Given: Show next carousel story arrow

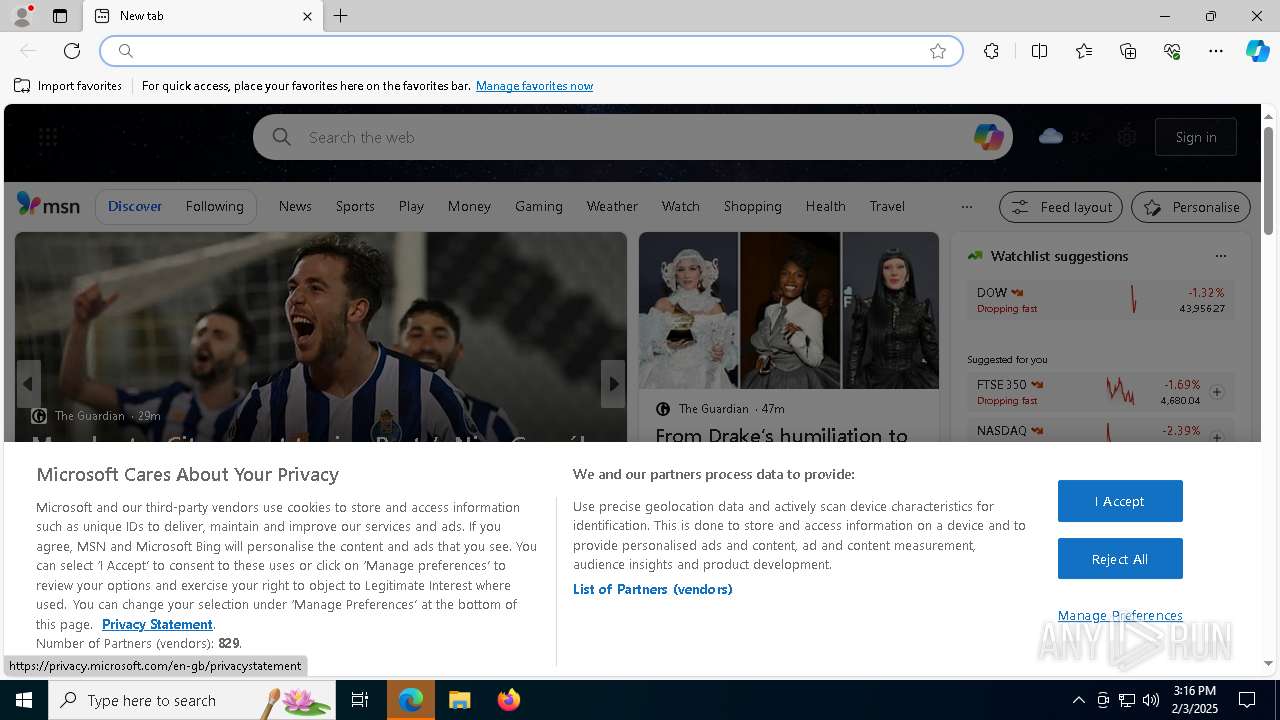Looking at the screenshot, I should [613, 384].
